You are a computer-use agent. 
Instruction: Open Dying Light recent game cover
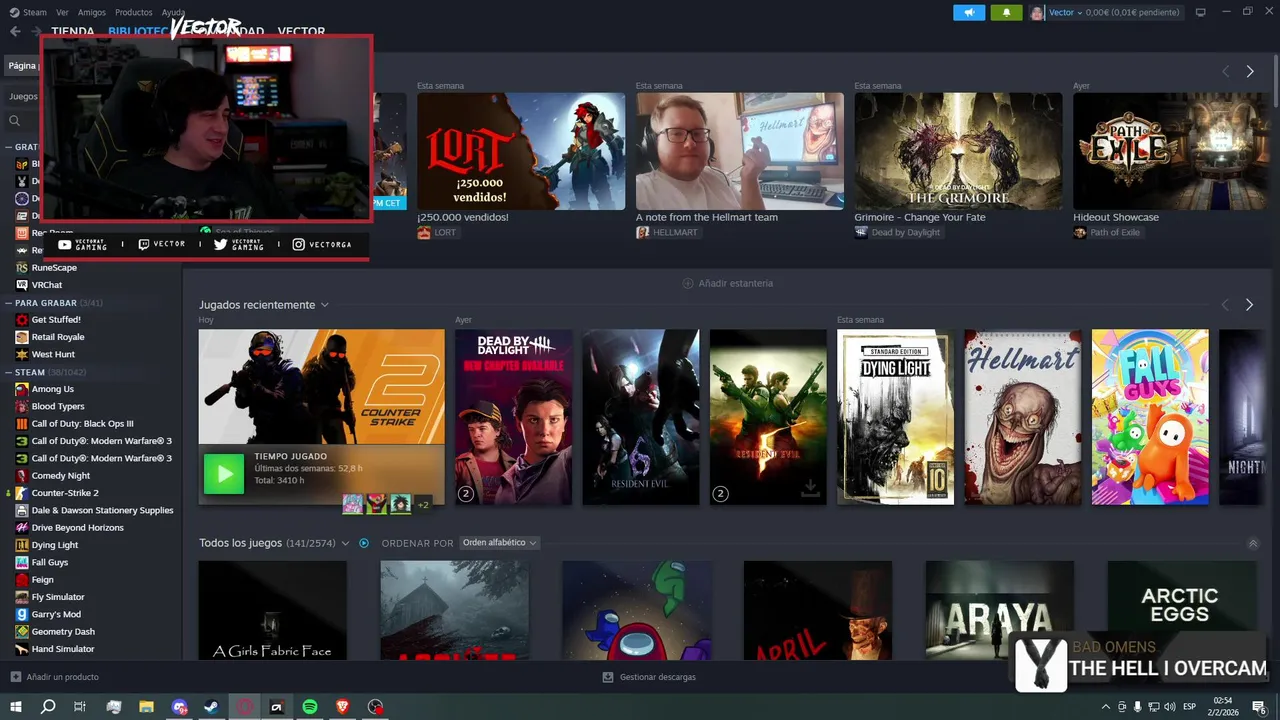point(895,417)
